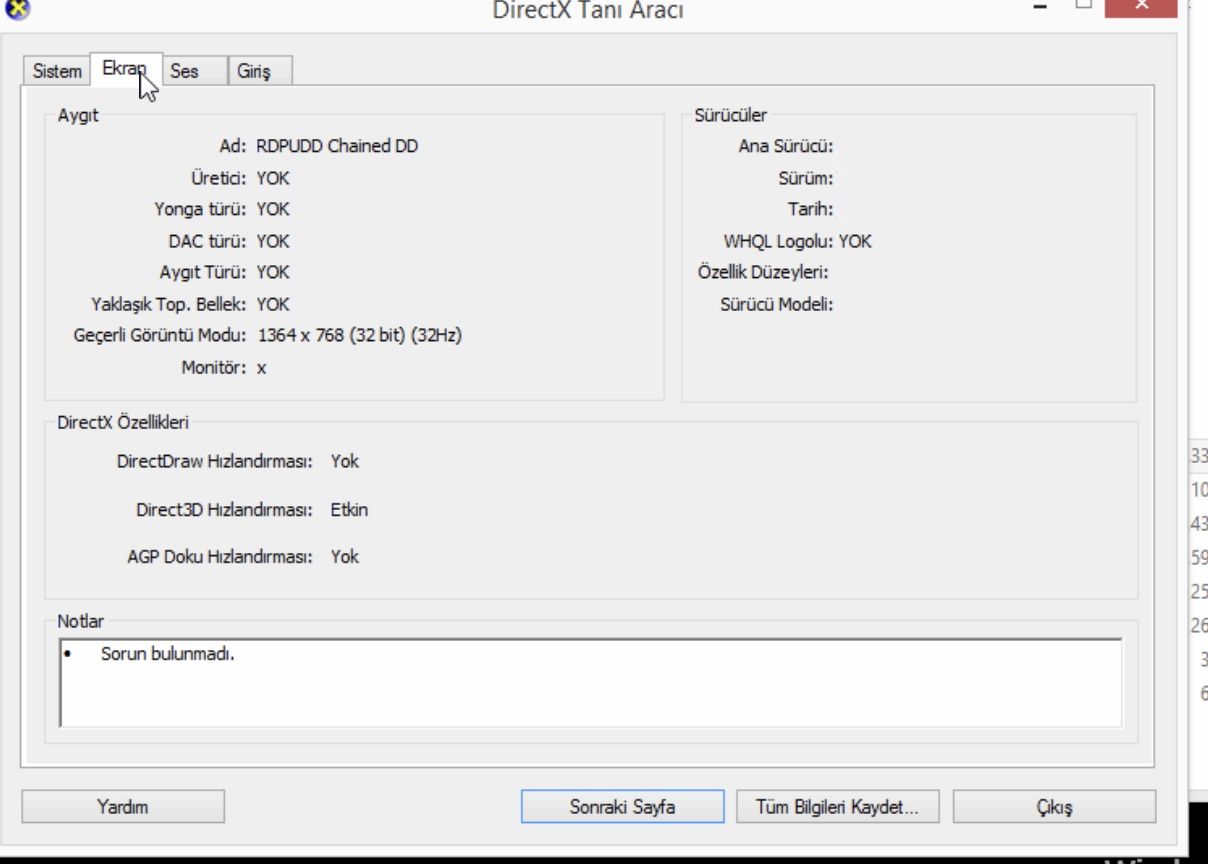Click the DAC türü 'YOK' value
1208x864 pixels.
pyautogui.click(x=273, y=241)
